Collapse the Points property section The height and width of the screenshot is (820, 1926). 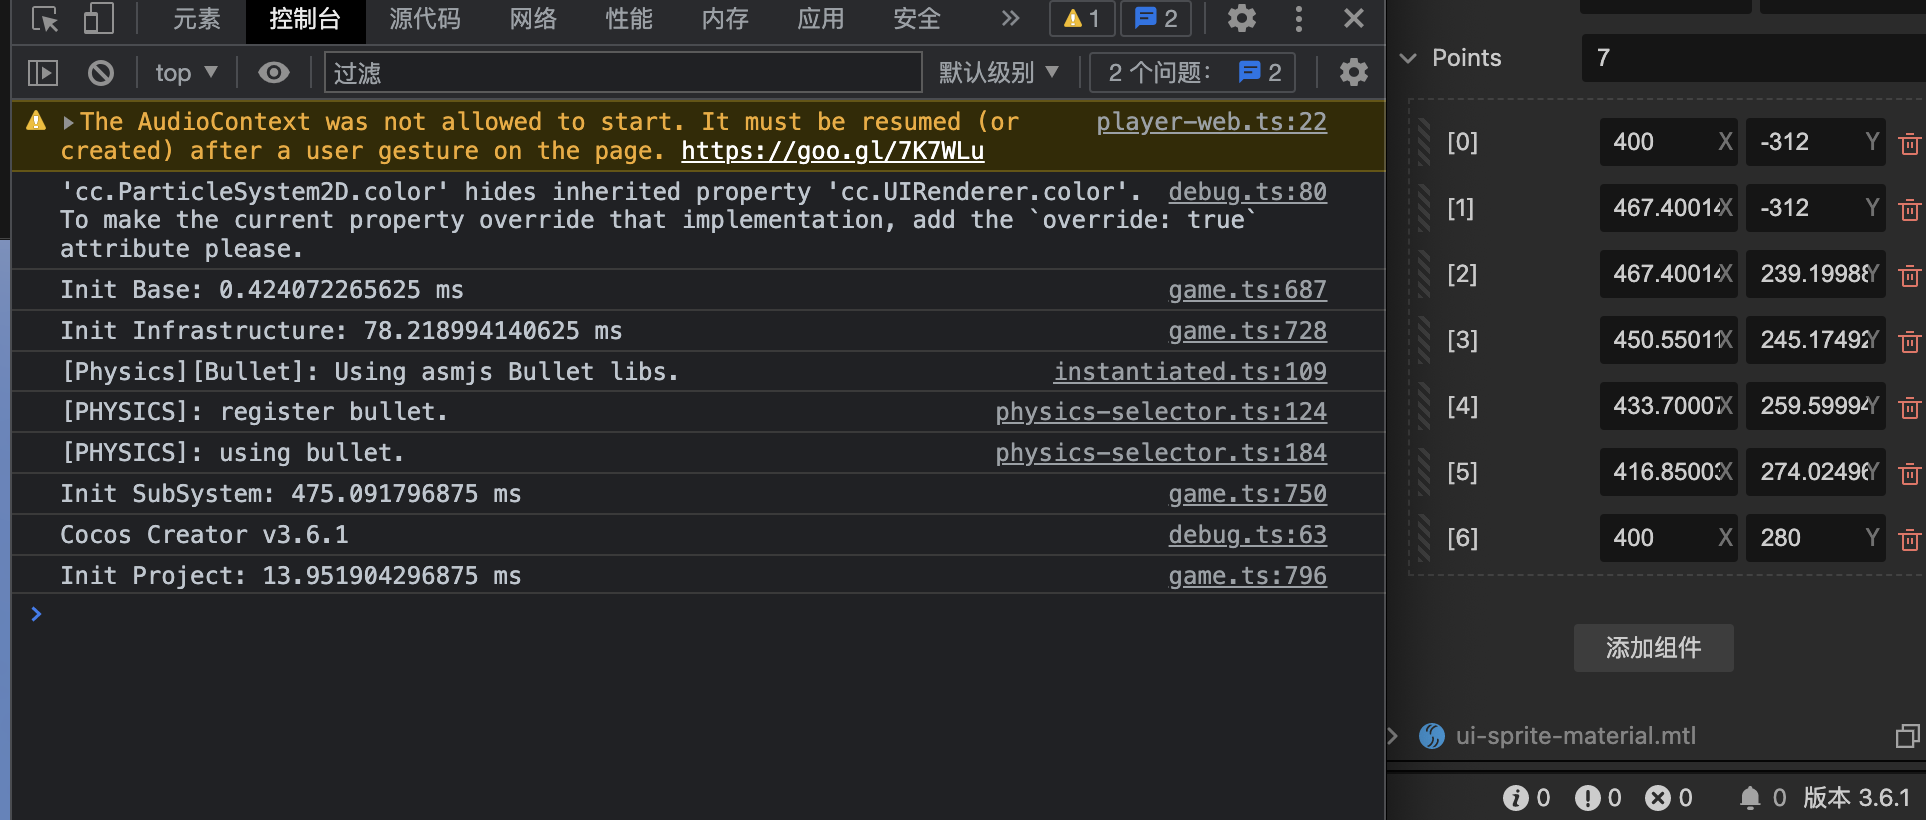pyautogui.click(x=1408, y=58)
